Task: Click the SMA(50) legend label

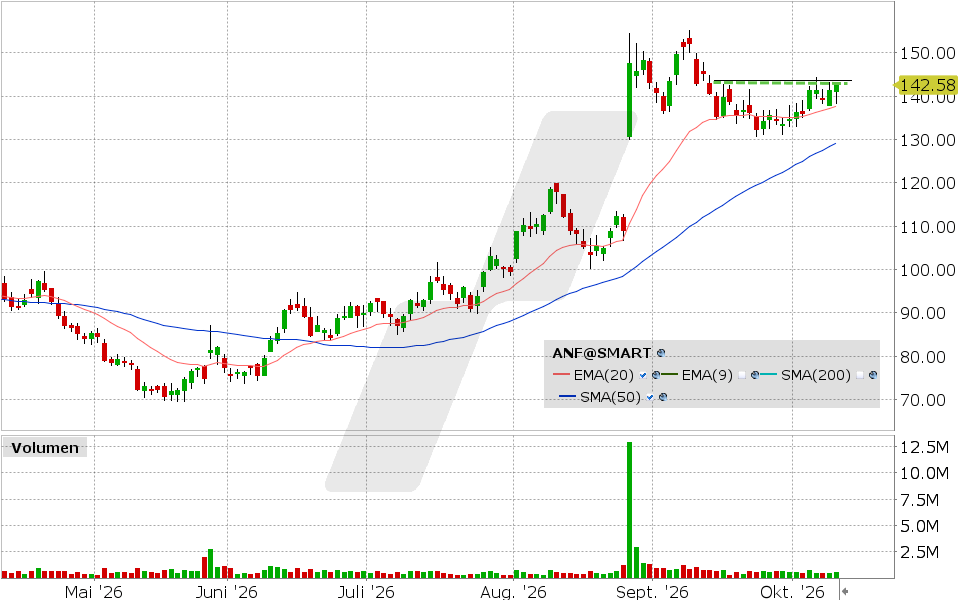Action: [610, 397]
